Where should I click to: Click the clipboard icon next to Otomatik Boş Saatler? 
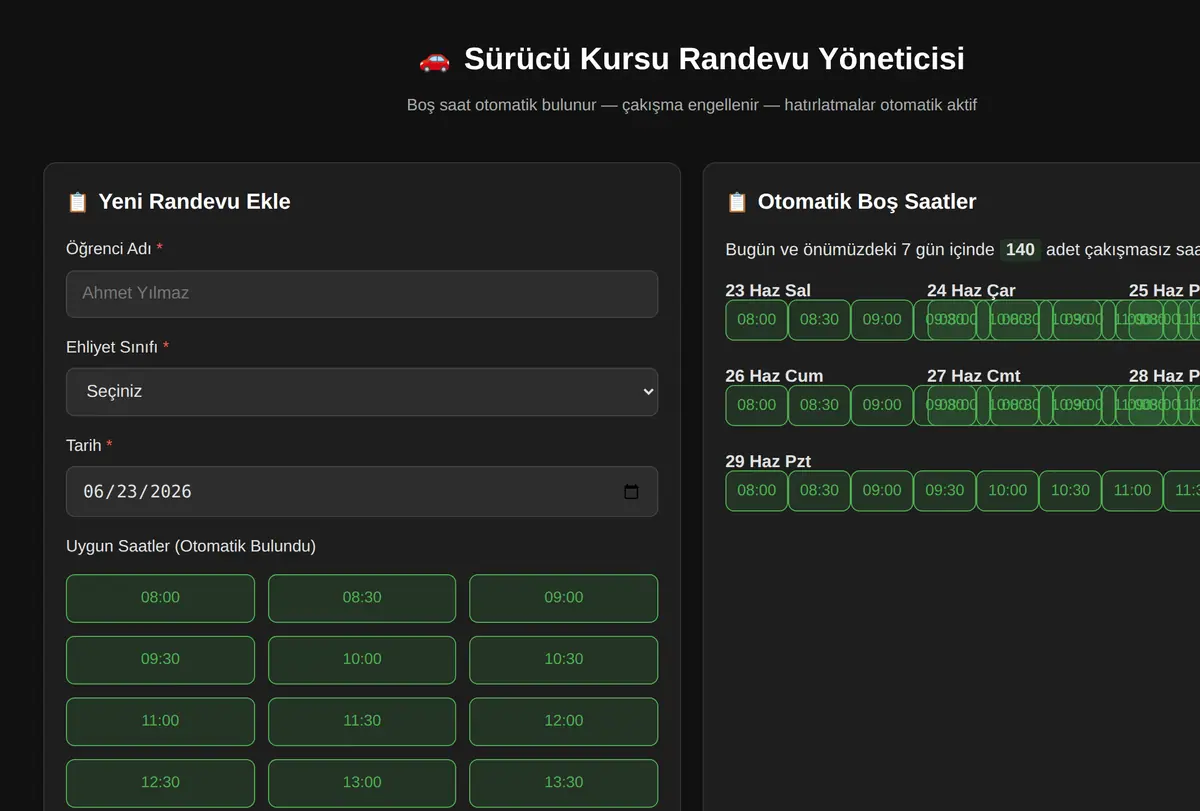(x=737, y=202)
